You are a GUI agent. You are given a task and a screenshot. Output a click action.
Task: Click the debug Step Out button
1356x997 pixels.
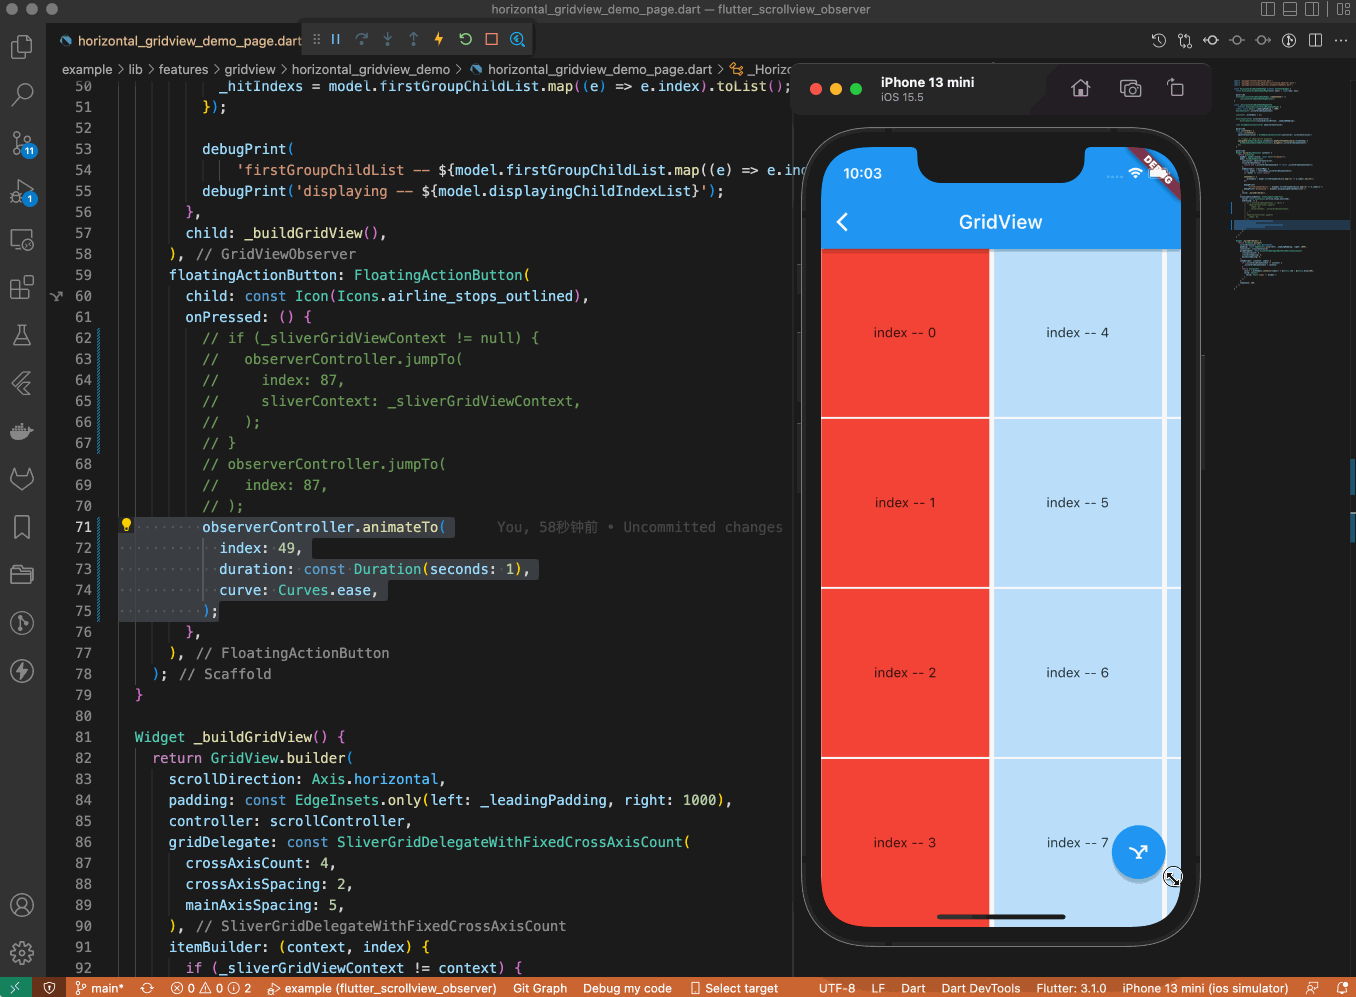pos(414,39)
